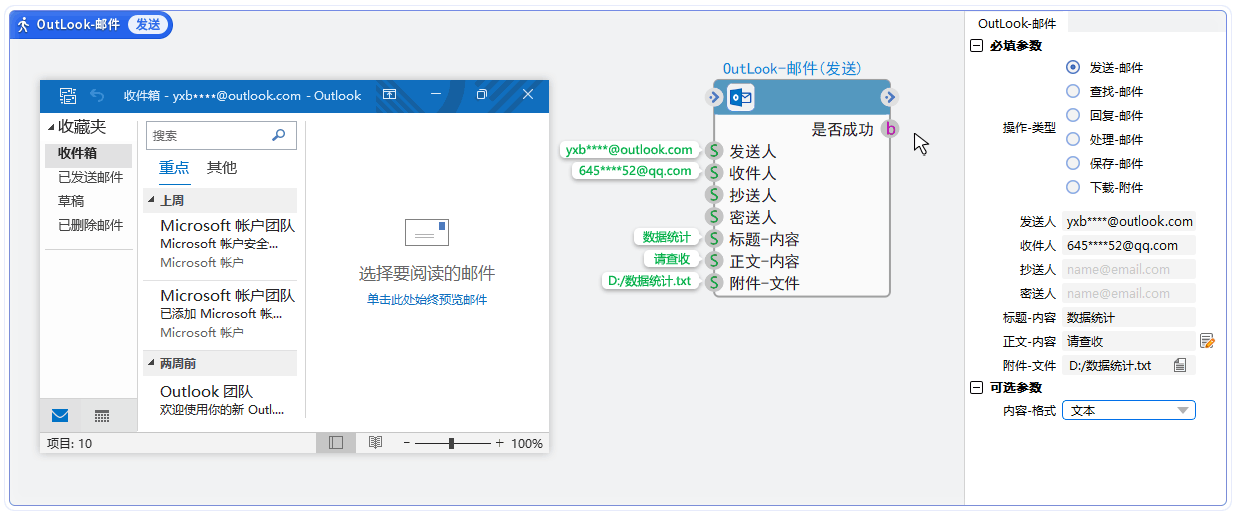Open the mail view envelope icon

tap(60, 416)
